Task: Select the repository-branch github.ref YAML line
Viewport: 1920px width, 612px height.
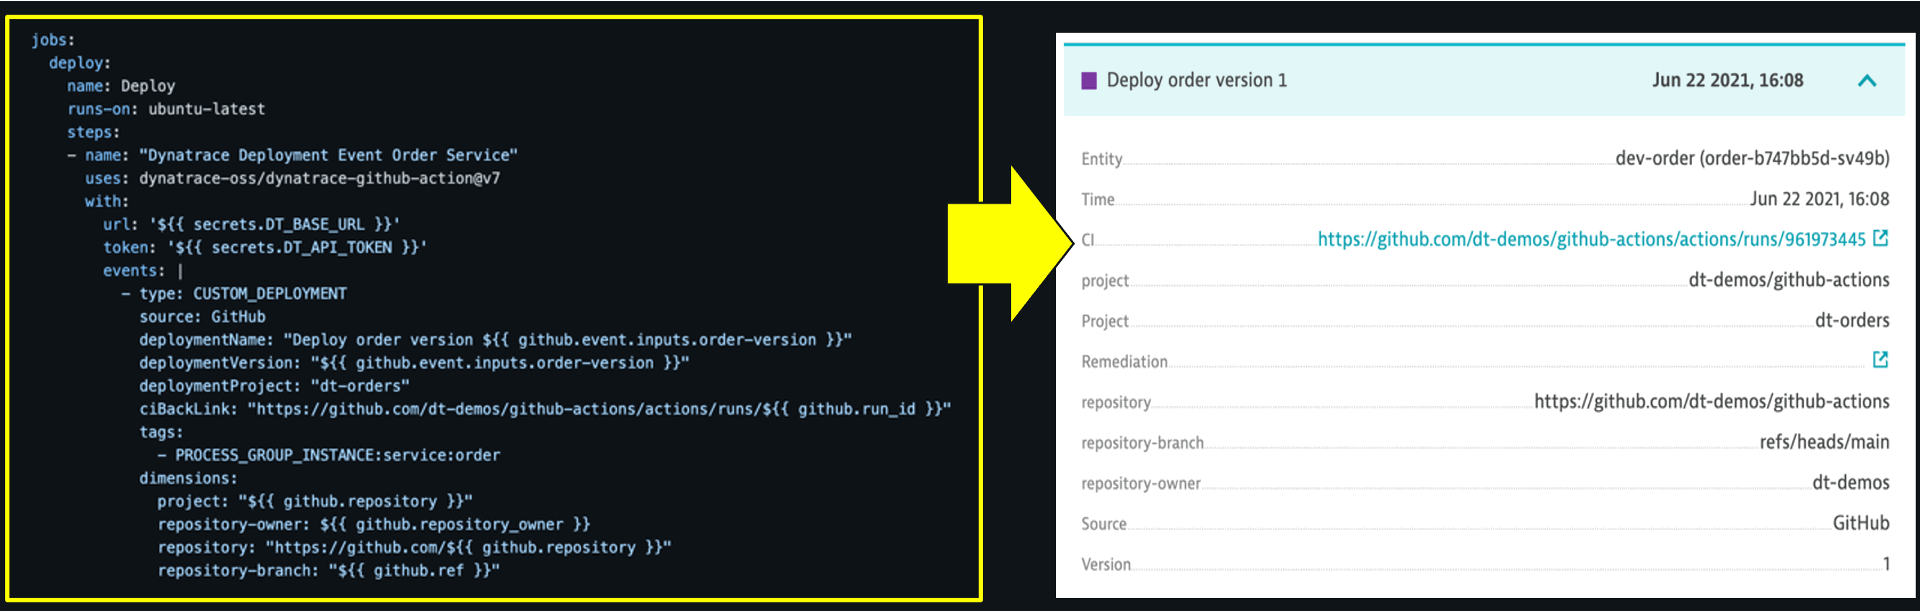Action: coord(328,570)
